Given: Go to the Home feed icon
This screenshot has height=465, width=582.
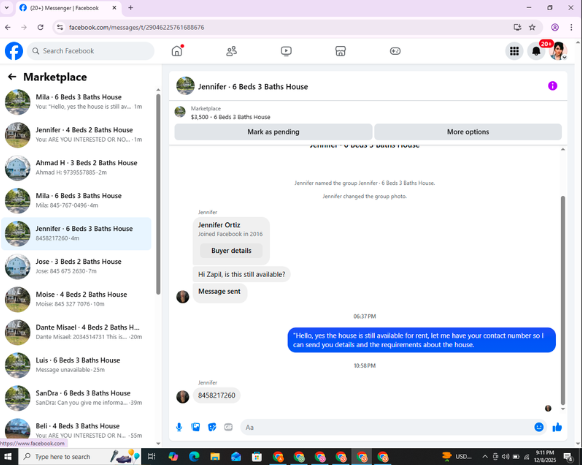Looking at the screenshot, I should (x=177, y=51).
